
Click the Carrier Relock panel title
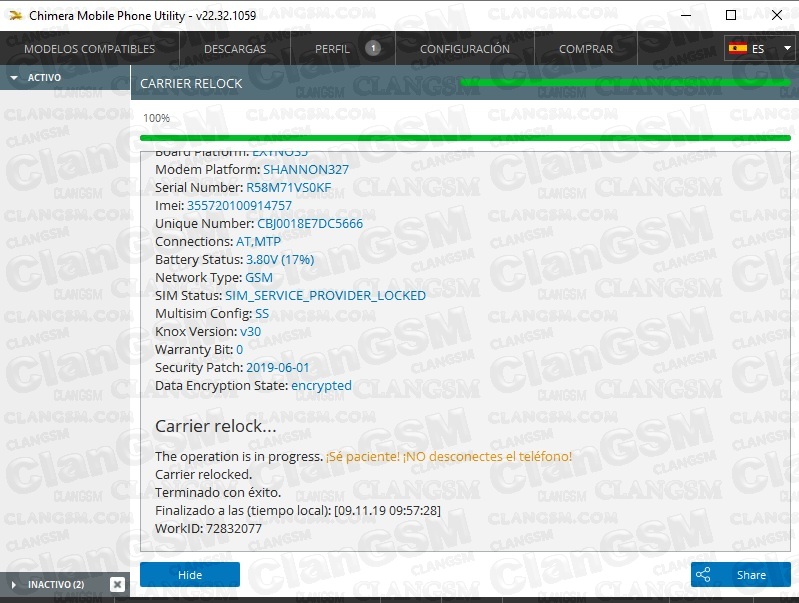pyautogui.click(x=191, y=84)
